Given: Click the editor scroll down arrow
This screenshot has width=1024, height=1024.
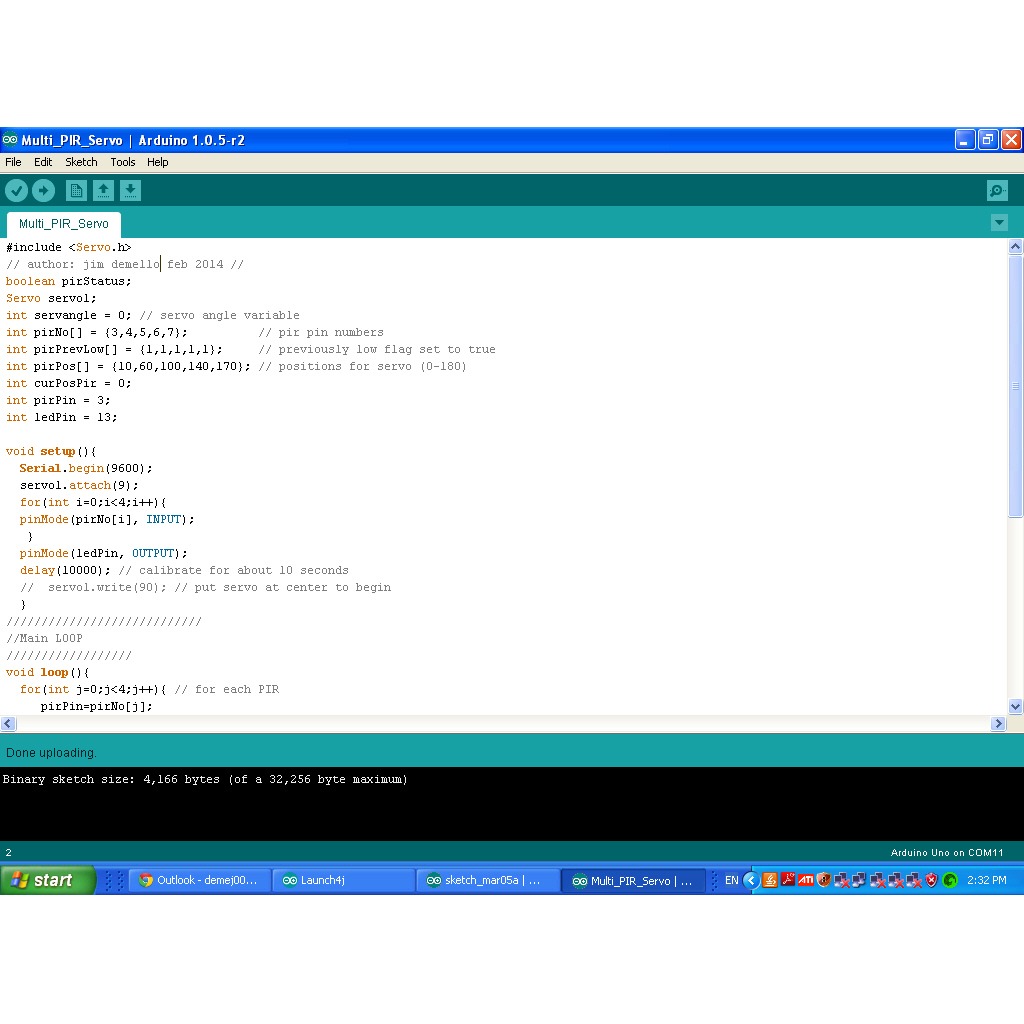Looking at the screenshot, I should click(x=1016, y=706).
